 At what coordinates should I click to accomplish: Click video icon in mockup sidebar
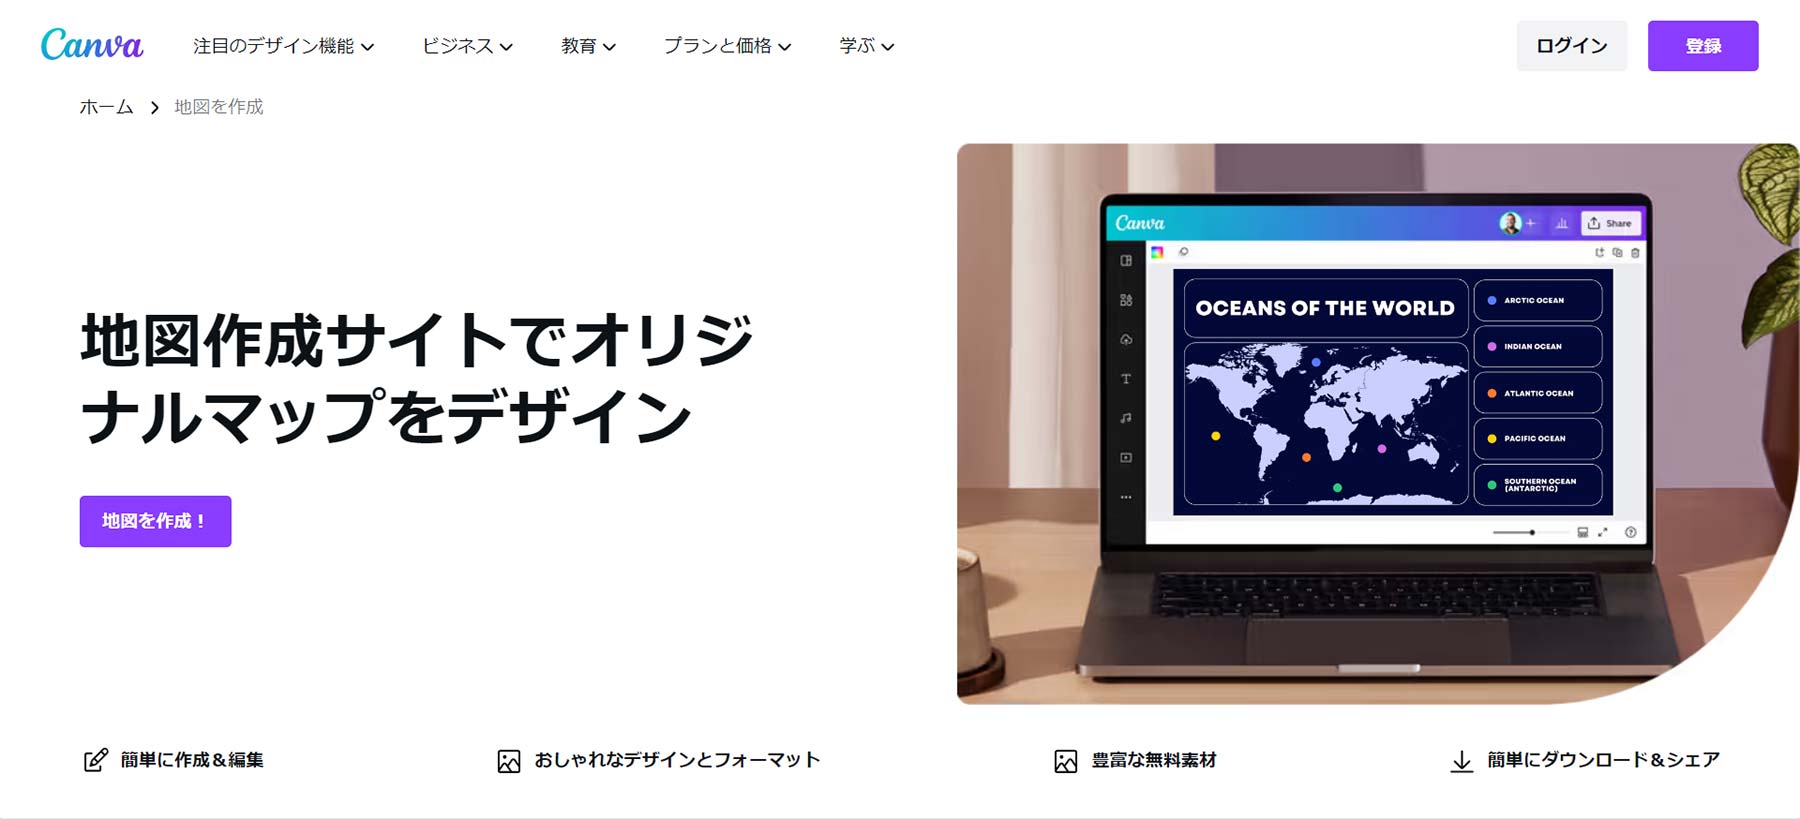(1126, 458)
